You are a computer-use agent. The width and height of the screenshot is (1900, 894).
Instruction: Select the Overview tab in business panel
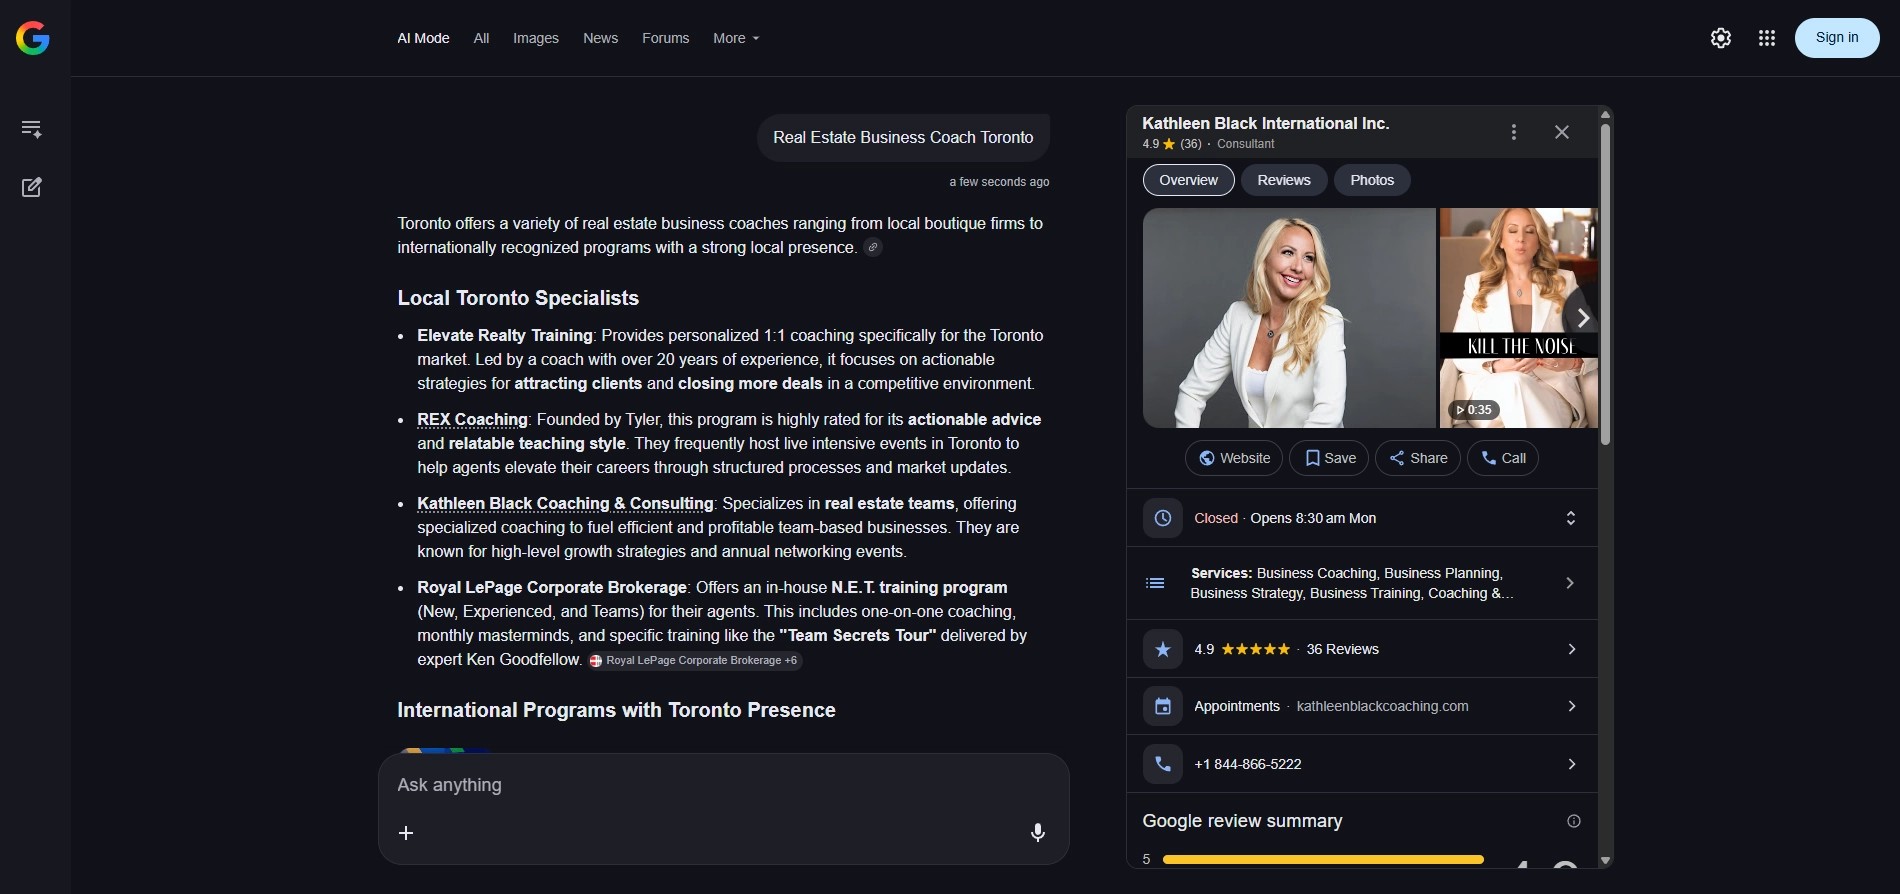(1189, 180)
